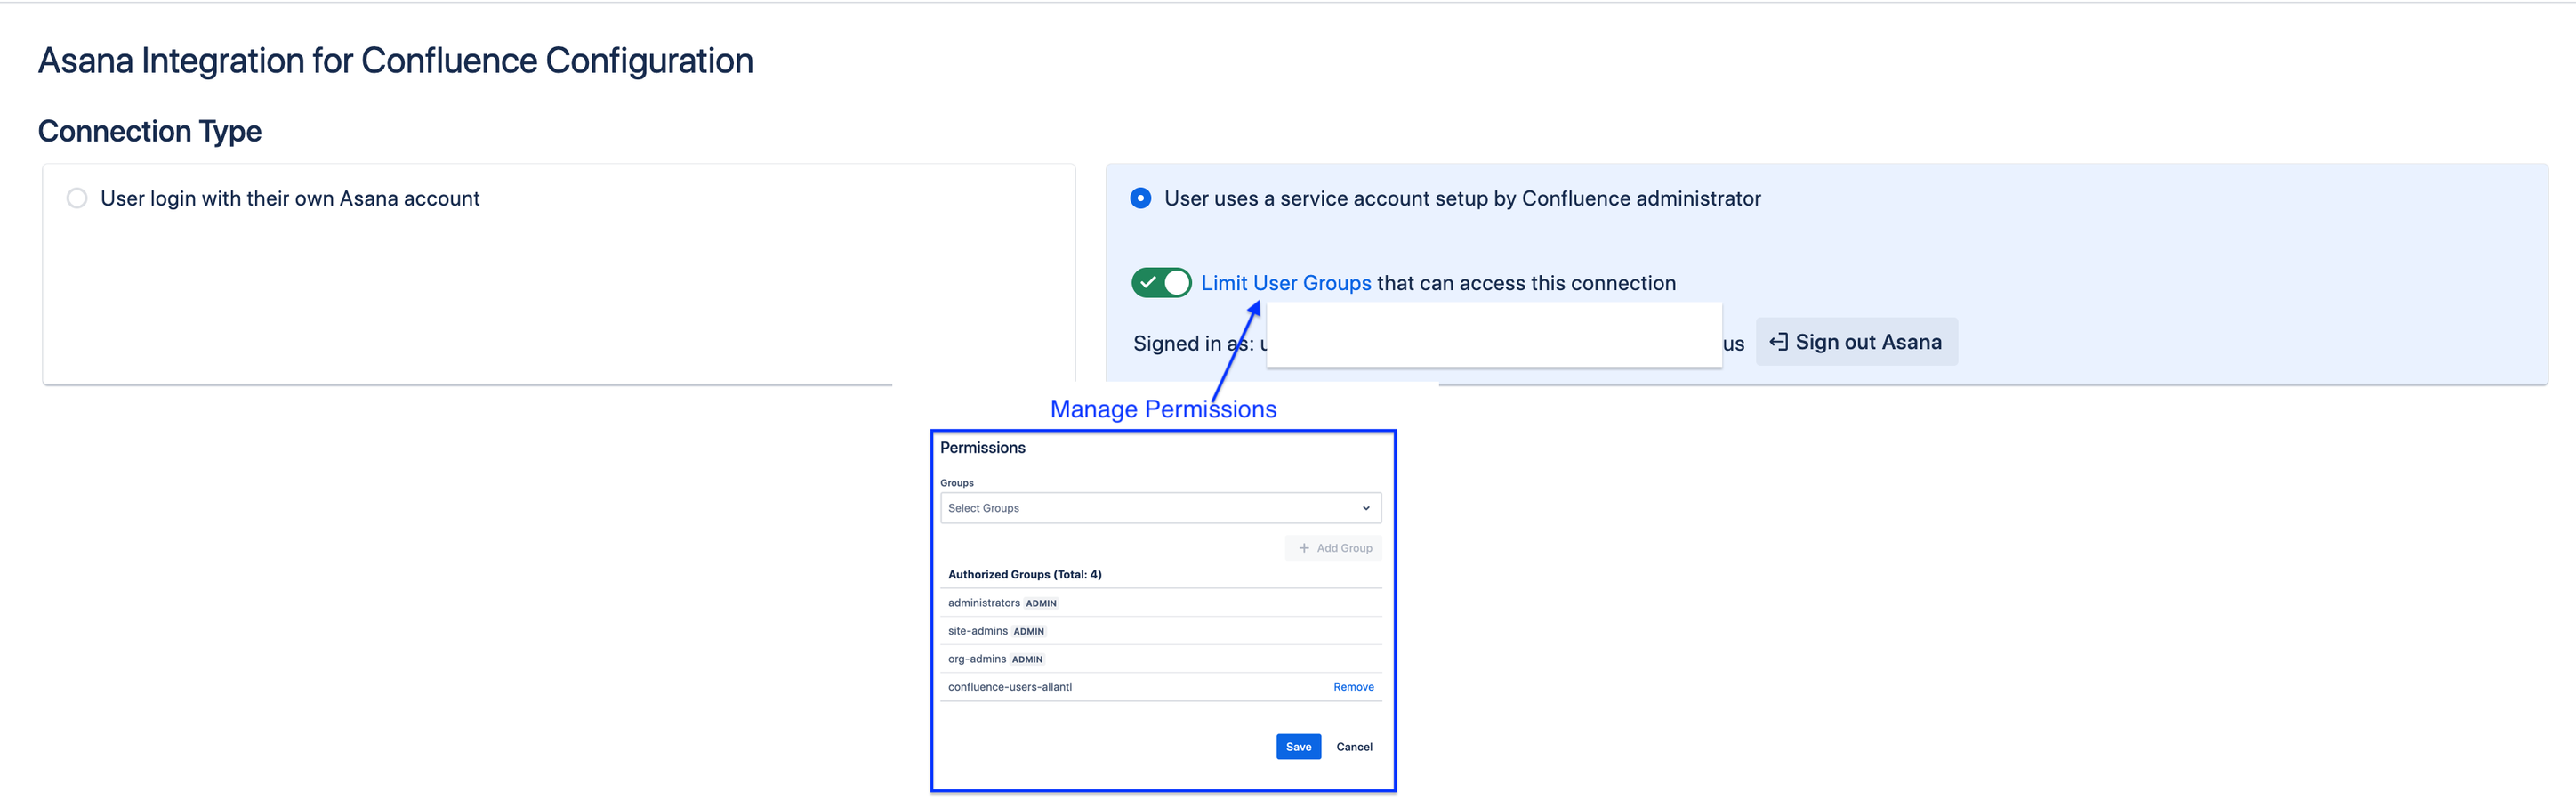Click the page title 'Asana Integration for Confluence Configuration'
This screenshot has width=2576, height=801.
[x=396, y=61]
